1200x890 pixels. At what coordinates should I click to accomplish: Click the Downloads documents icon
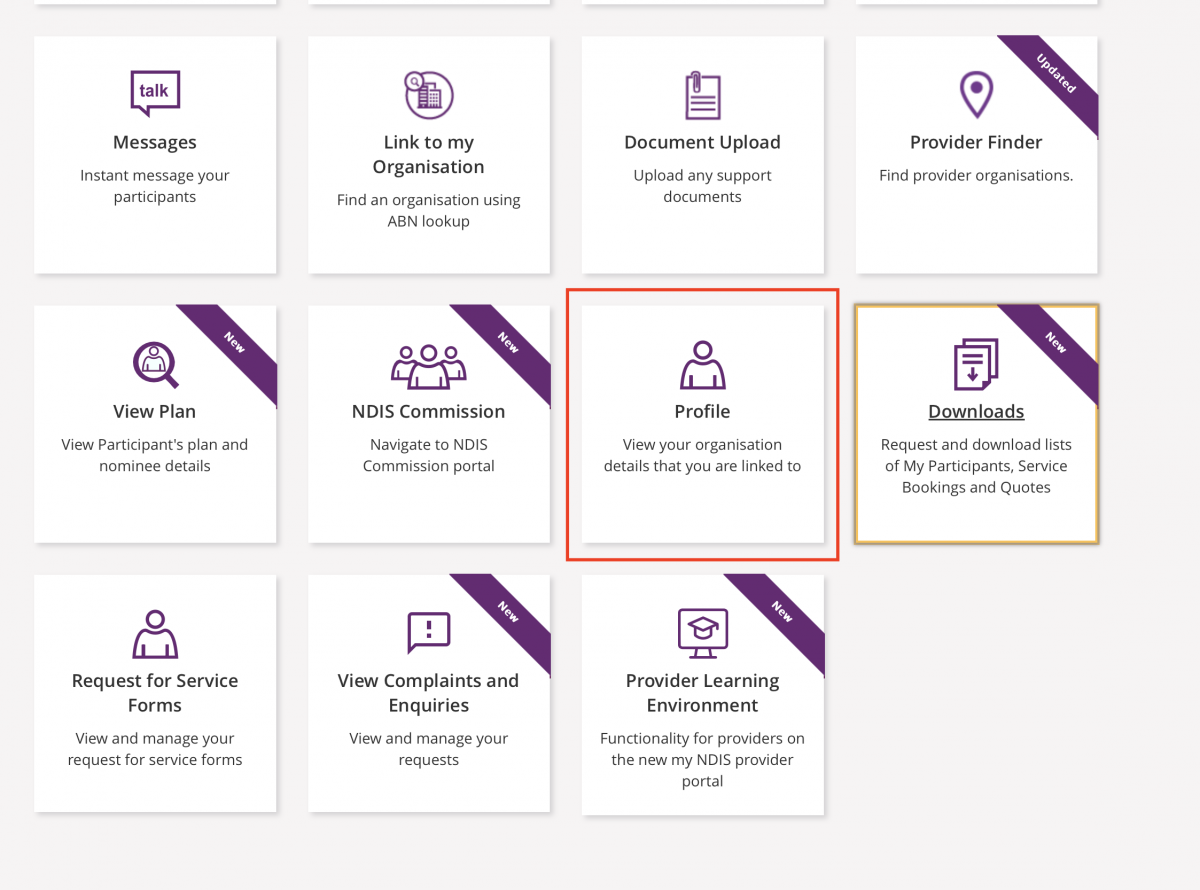point(976,364)
